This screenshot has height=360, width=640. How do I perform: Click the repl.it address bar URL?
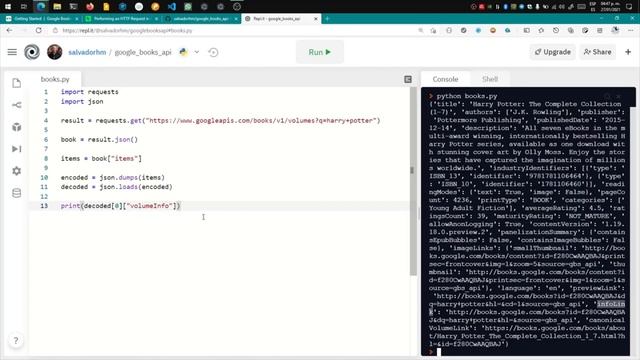tap(127, 31)
